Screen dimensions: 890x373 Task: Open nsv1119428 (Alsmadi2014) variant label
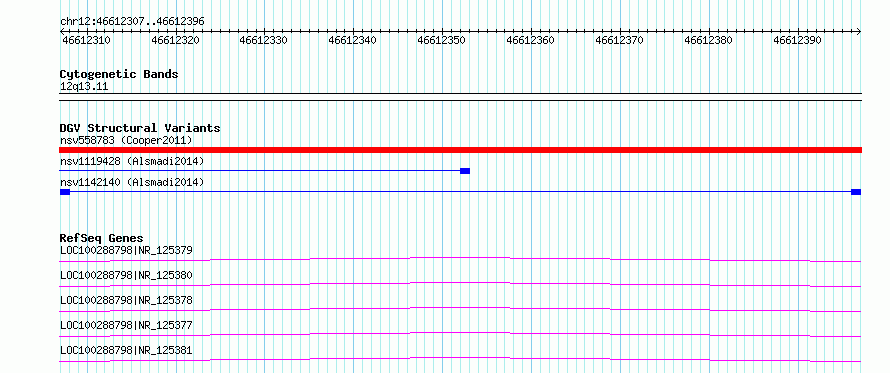coord(132,161)
